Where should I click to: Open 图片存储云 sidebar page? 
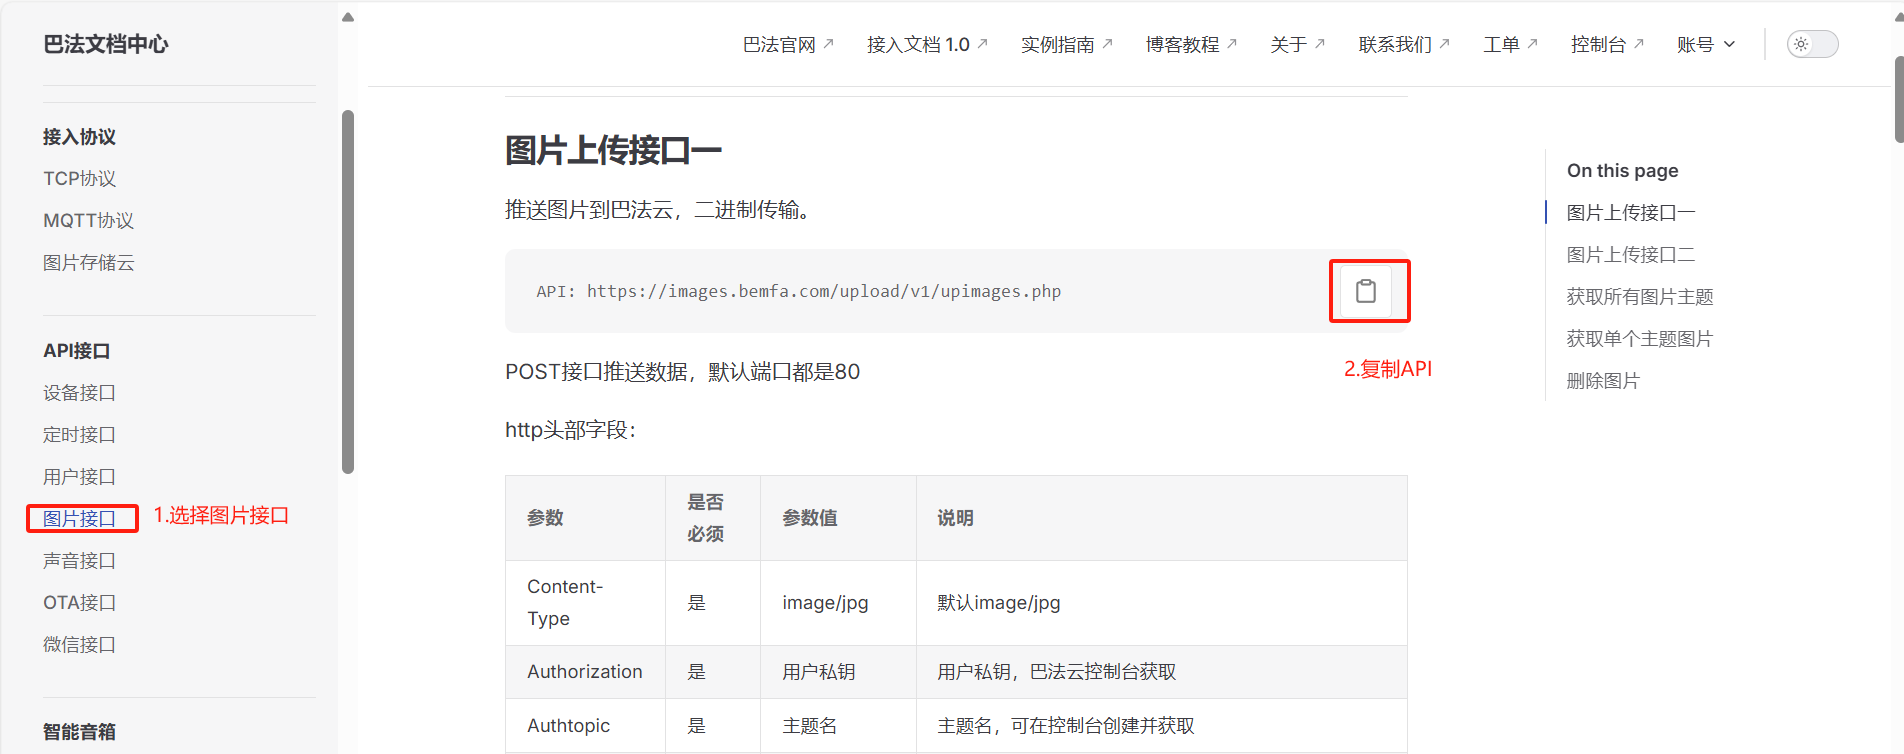(89, 262)
